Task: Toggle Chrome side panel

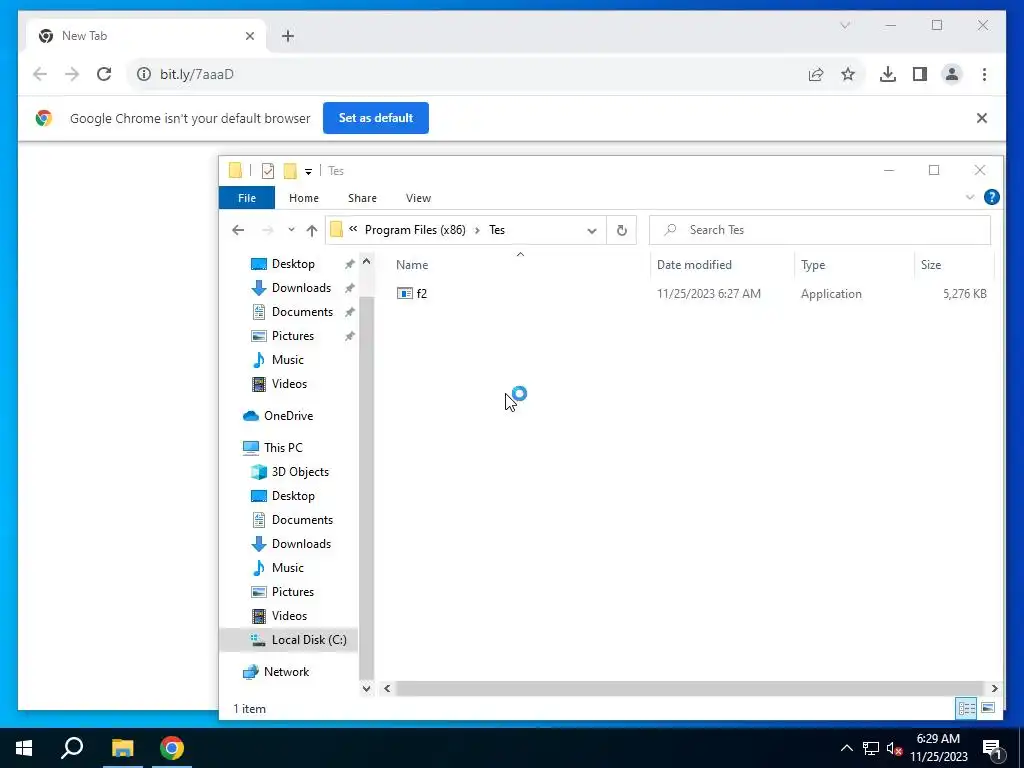Action: pos(920,74)
